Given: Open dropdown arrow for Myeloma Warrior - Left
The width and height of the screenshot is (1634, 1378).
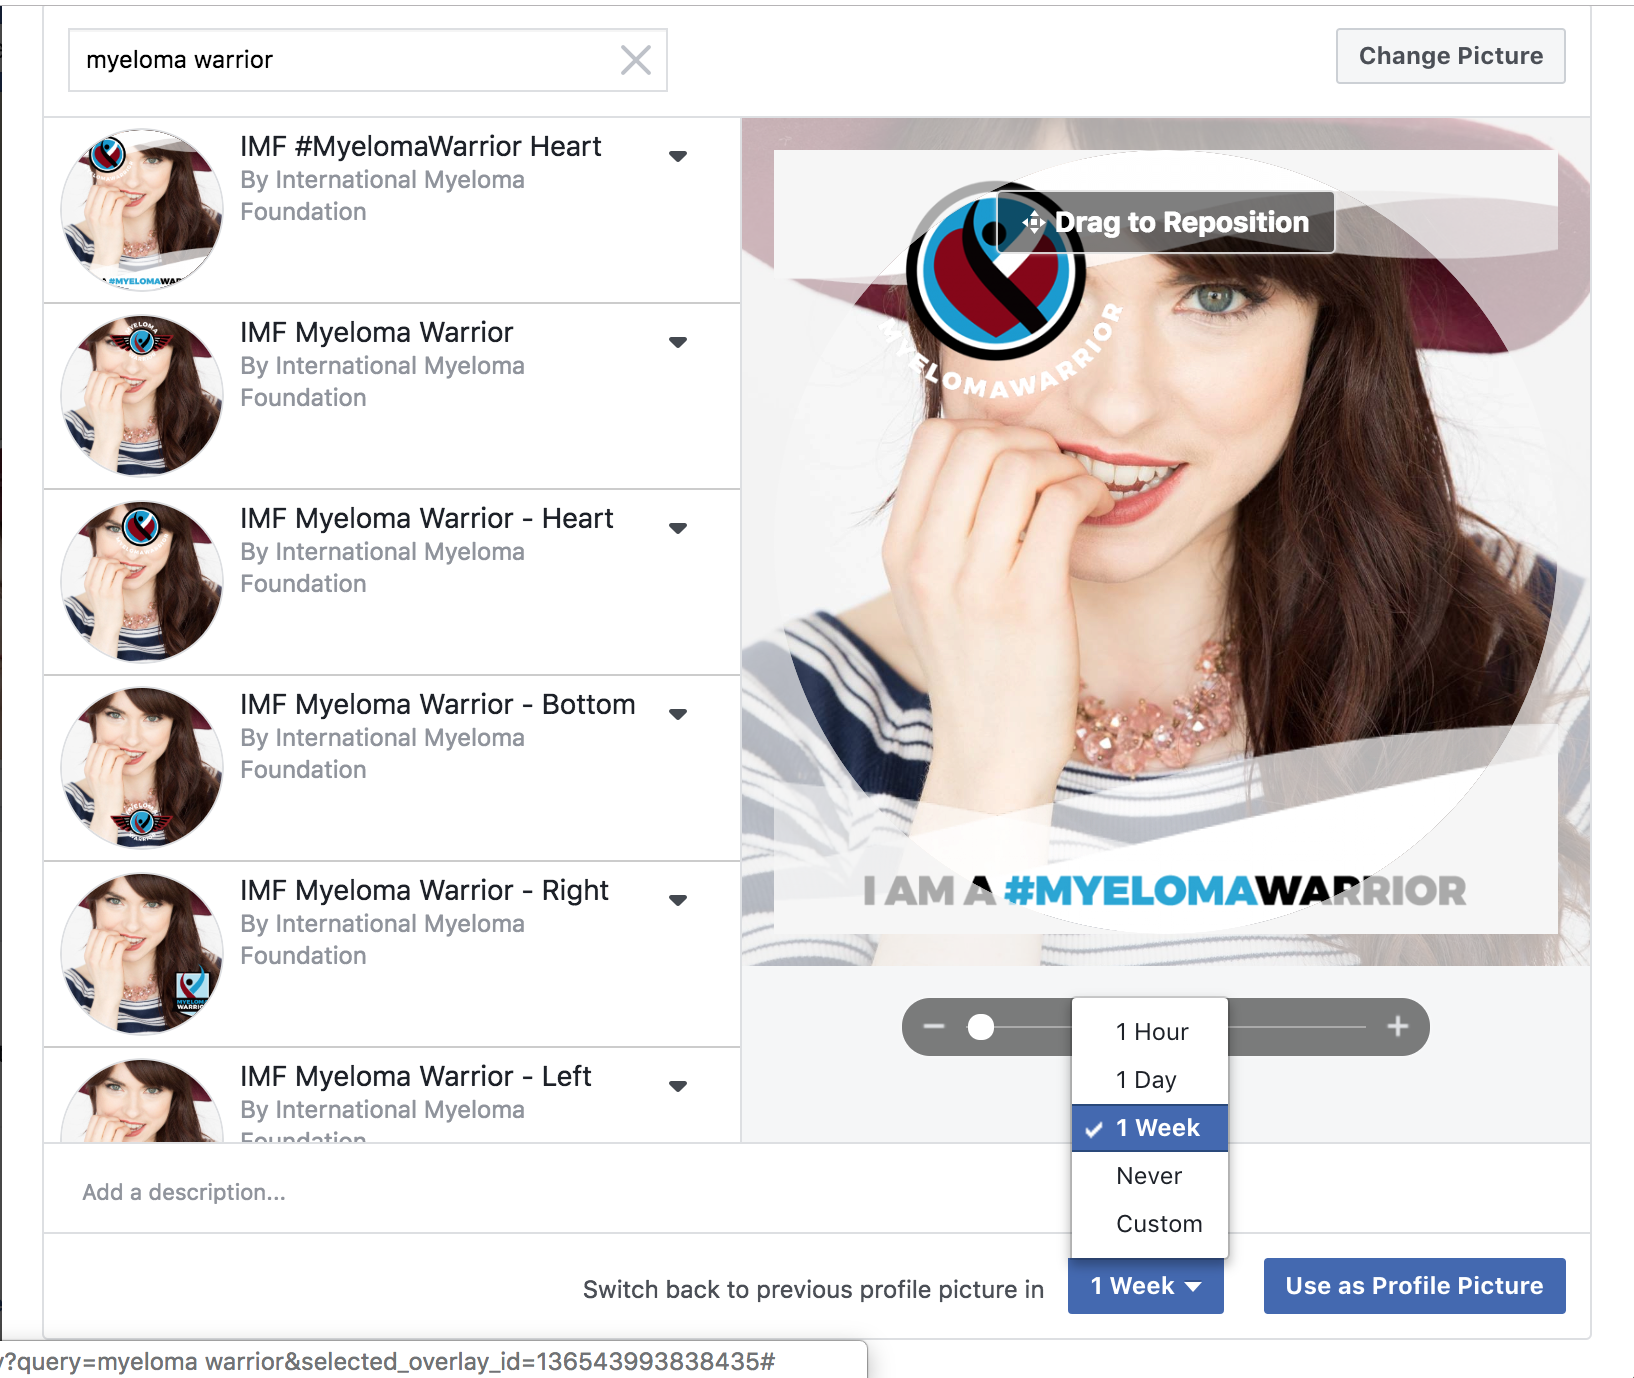Looking at the screenshot, I should click(678, 1086).
